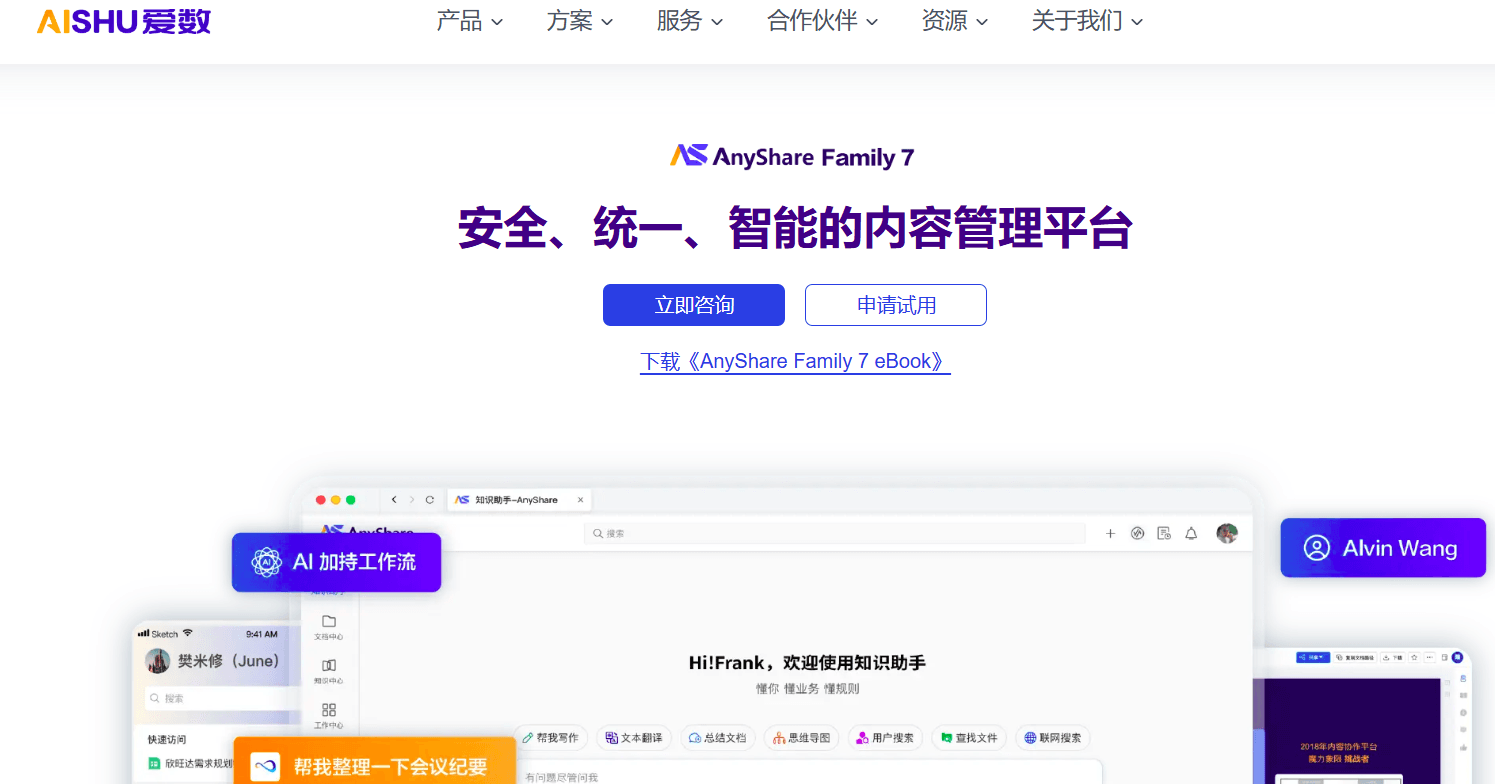1495x784 pixels.
Task: Click the activity pulse icon in the AnyShare header
Action: (x=1137, y=534)
